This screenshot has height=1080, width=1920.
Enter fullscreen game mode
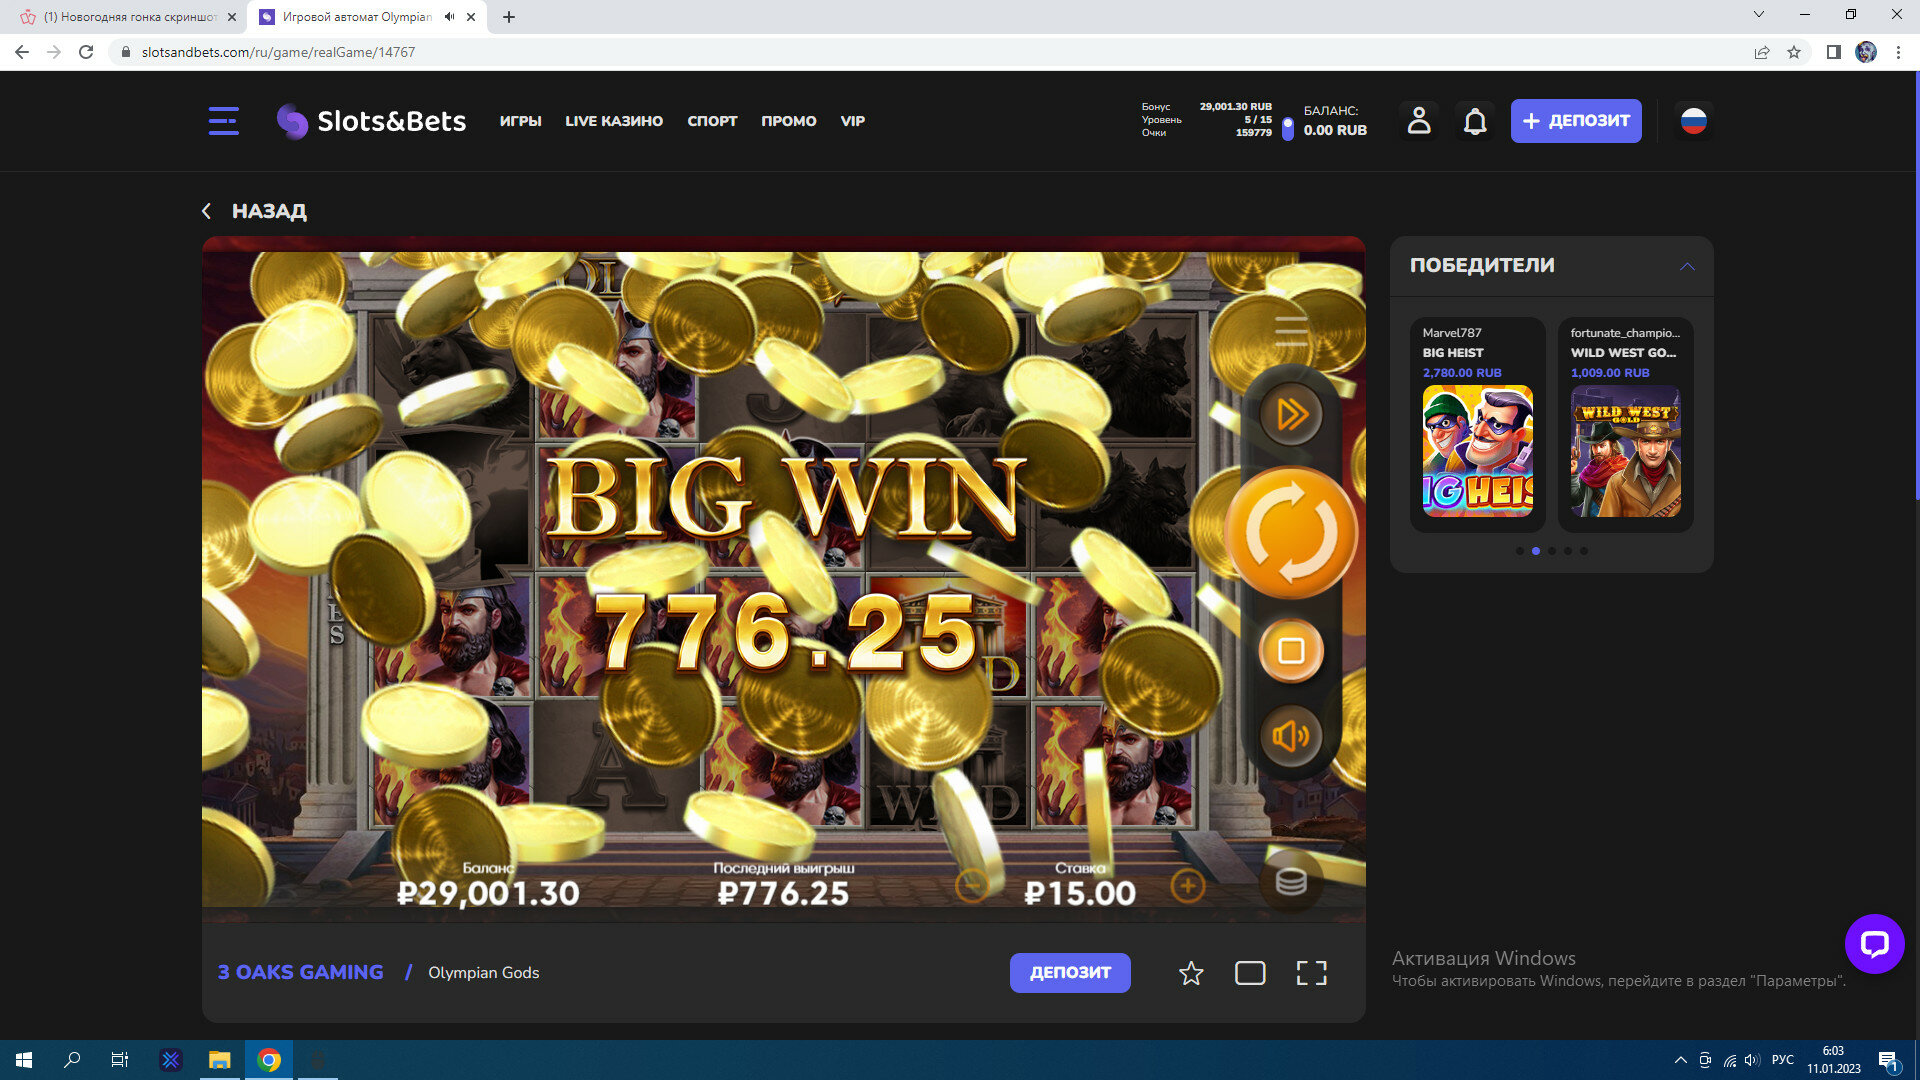click(x=1311, y=973)
